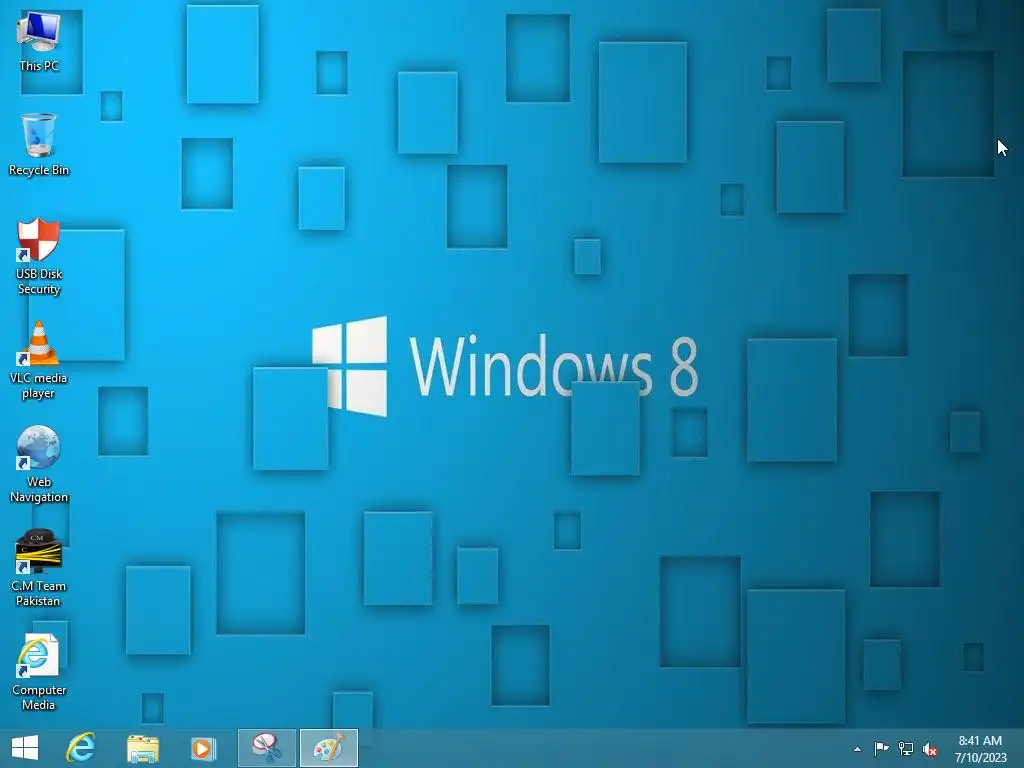
Task: Open File Explorer from the taskbar
Action: pos(142,749)
